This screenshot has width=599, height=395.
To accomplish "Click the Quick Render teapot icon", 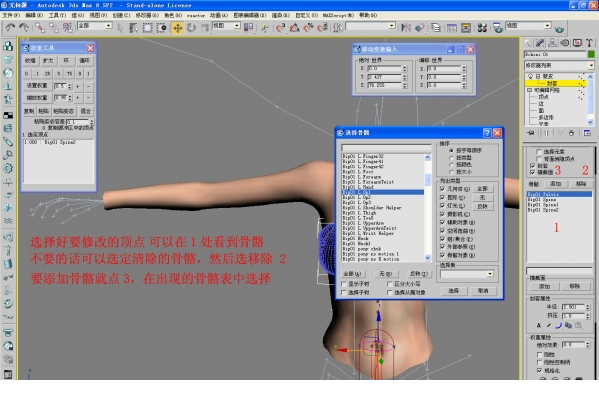I will [559, 29].
